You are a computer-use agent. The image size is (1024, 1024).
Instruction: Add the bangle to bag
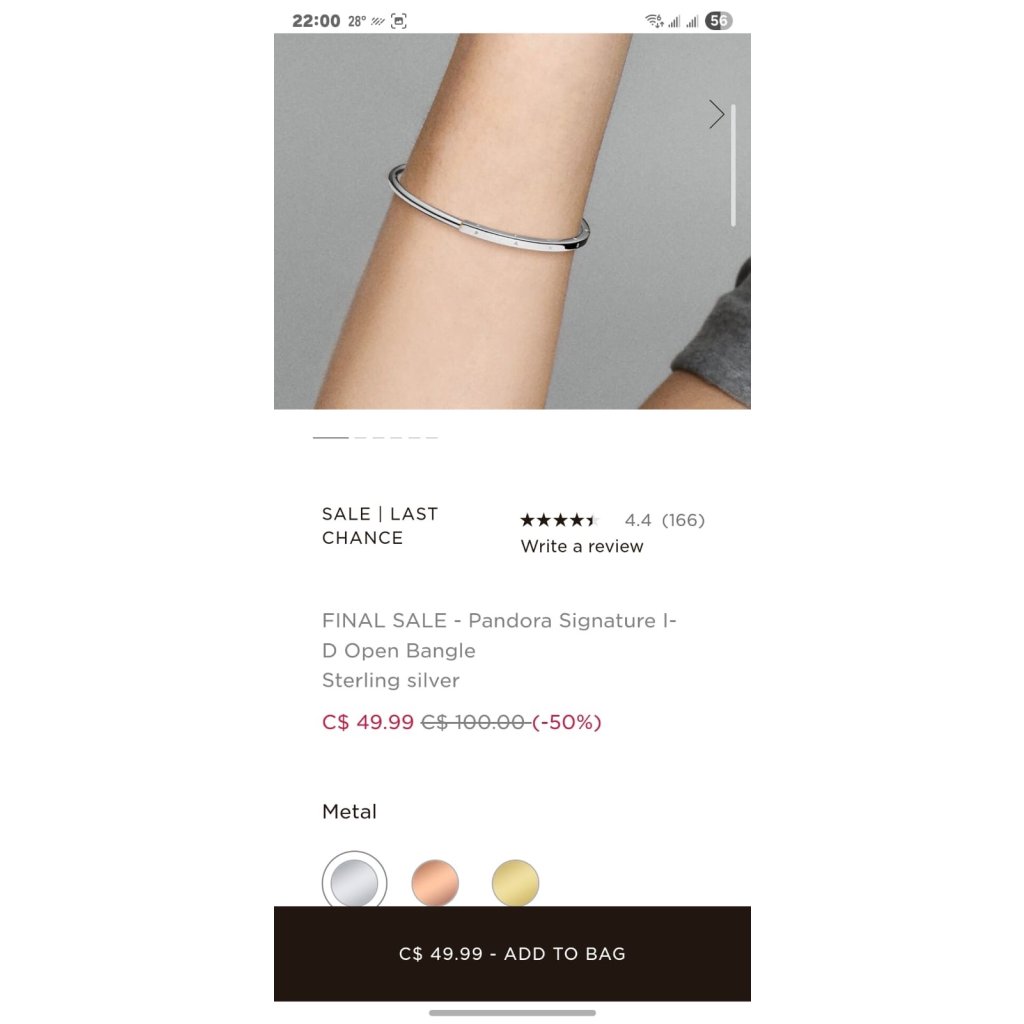coord(512,953)
